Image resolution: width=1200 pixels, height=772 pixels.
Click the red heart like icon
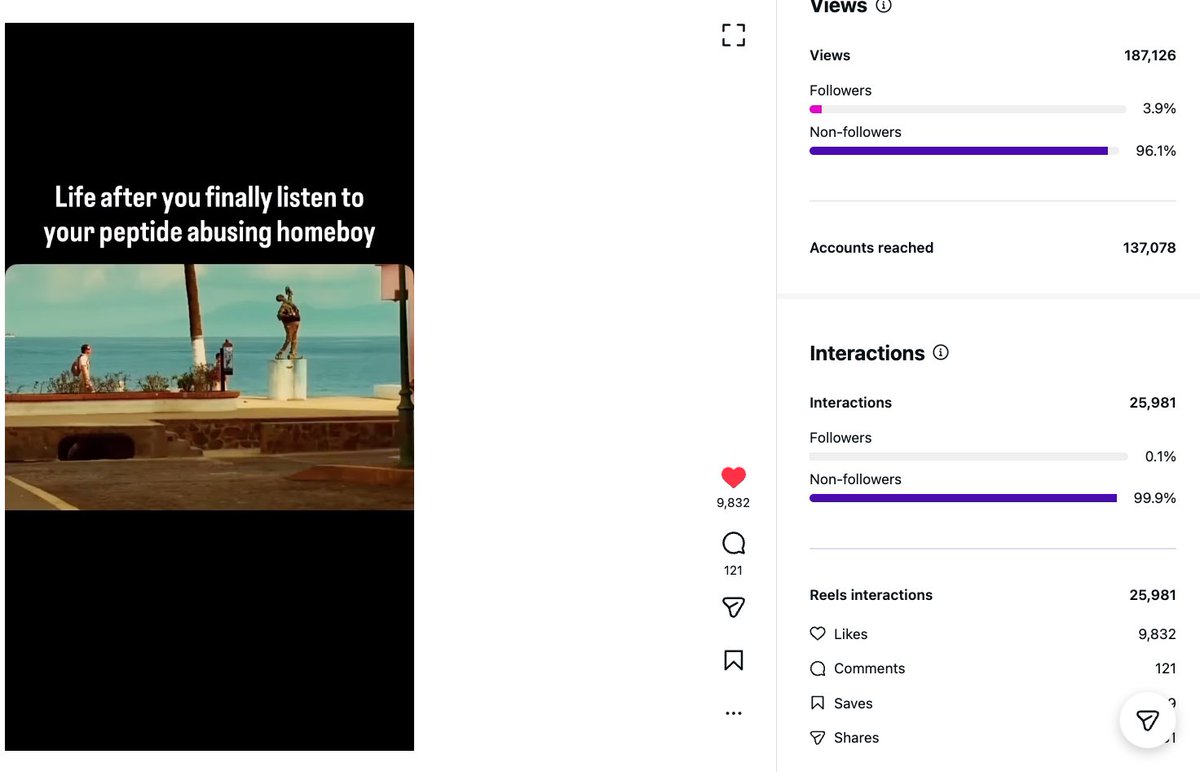pyautogui.click(x=733, y=478)
